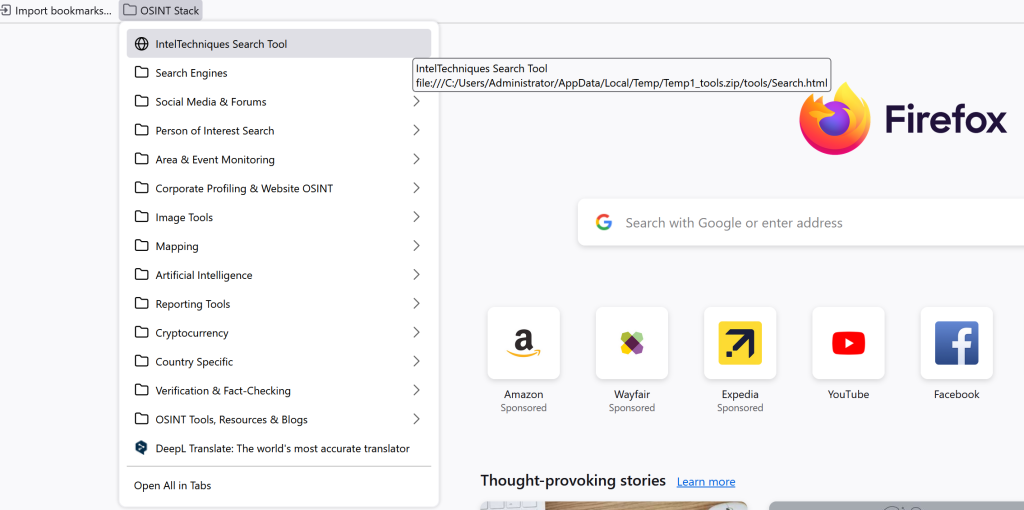Open the Image Tools bookmark folder
This screenshot has height=510, width=1024.
[279, 217]
